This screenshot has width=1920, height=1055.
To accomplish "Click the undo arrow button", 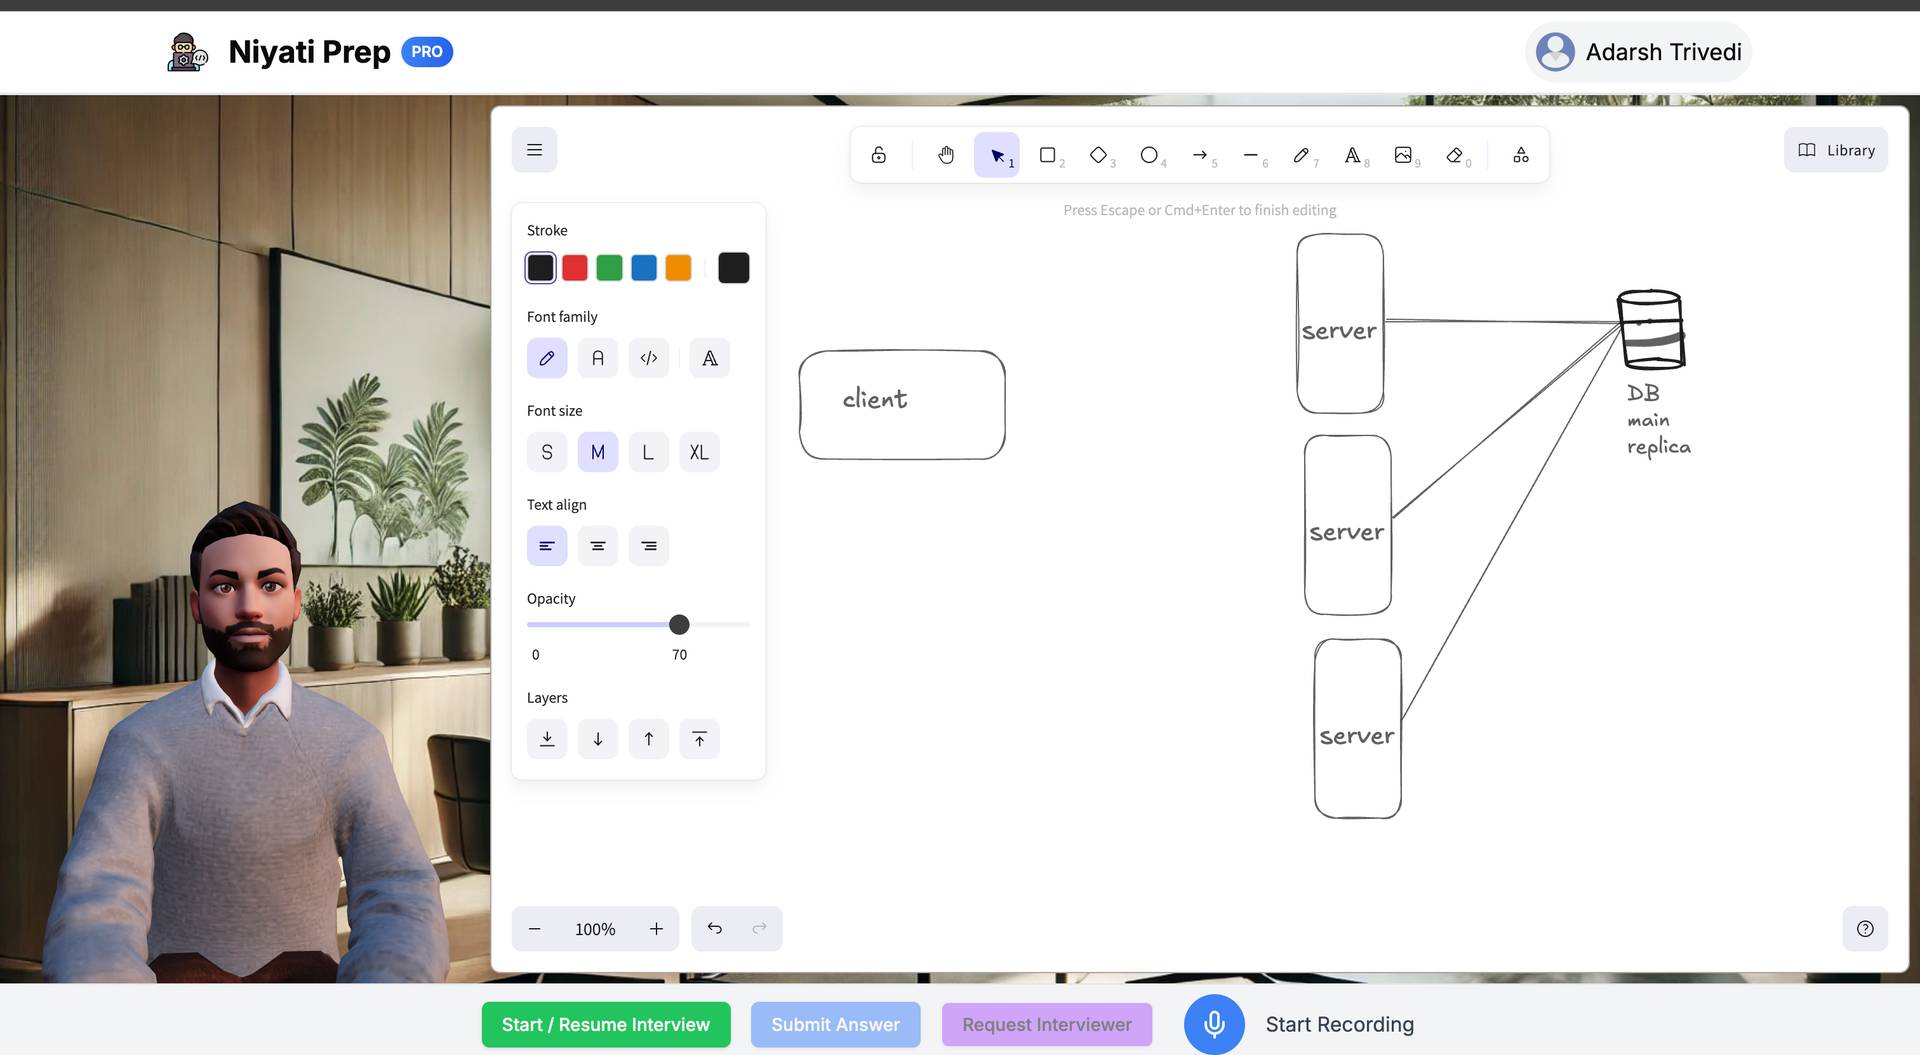I will [x=714, y=929].
